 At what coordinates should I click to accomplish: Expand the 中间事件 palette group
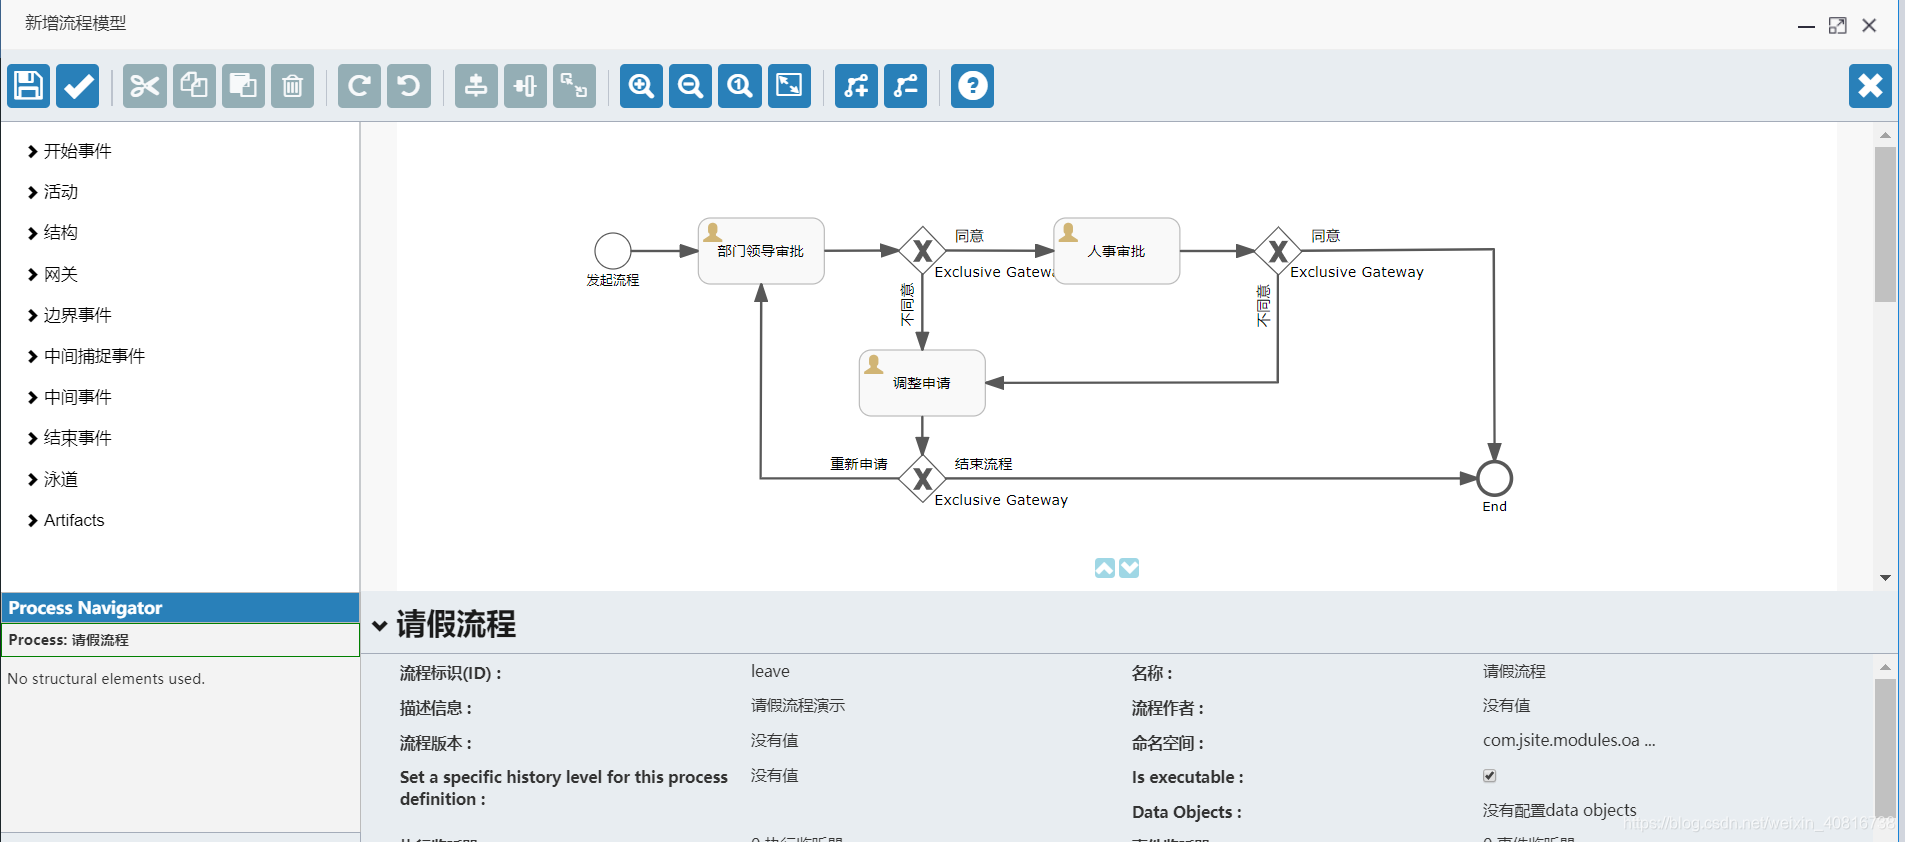(x=69, y=397)
